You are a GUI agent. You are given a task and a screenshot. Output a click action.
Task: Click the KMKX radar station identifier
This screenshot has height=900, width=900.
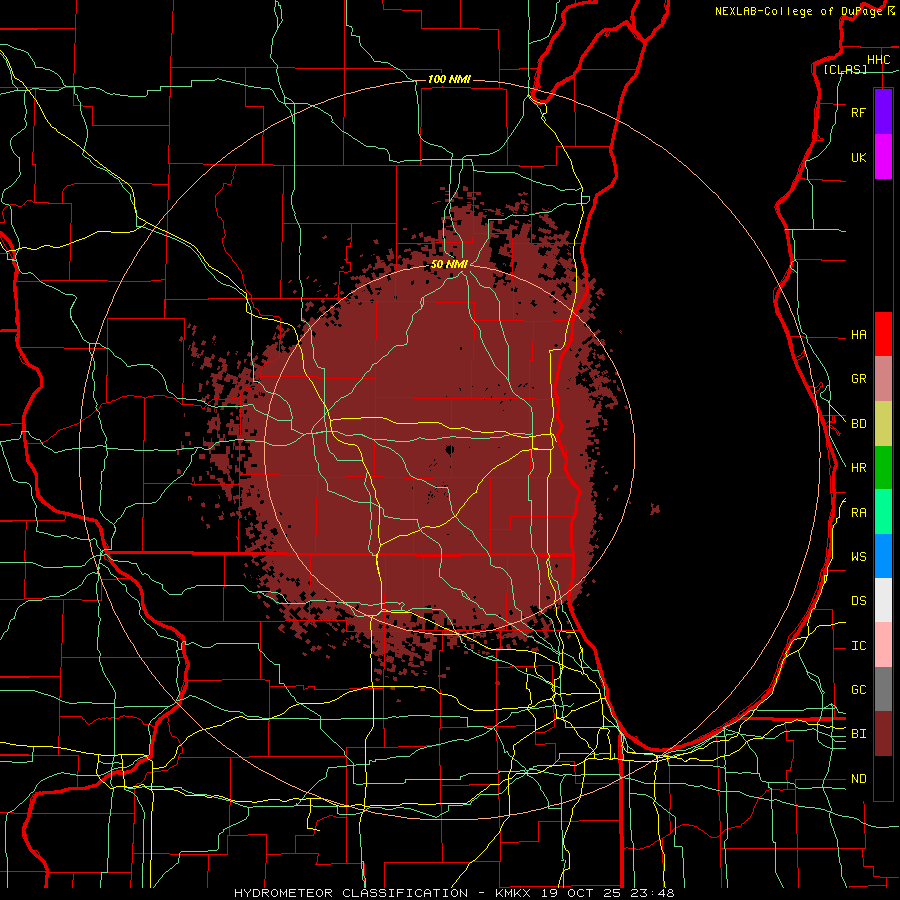click(511, 893)
